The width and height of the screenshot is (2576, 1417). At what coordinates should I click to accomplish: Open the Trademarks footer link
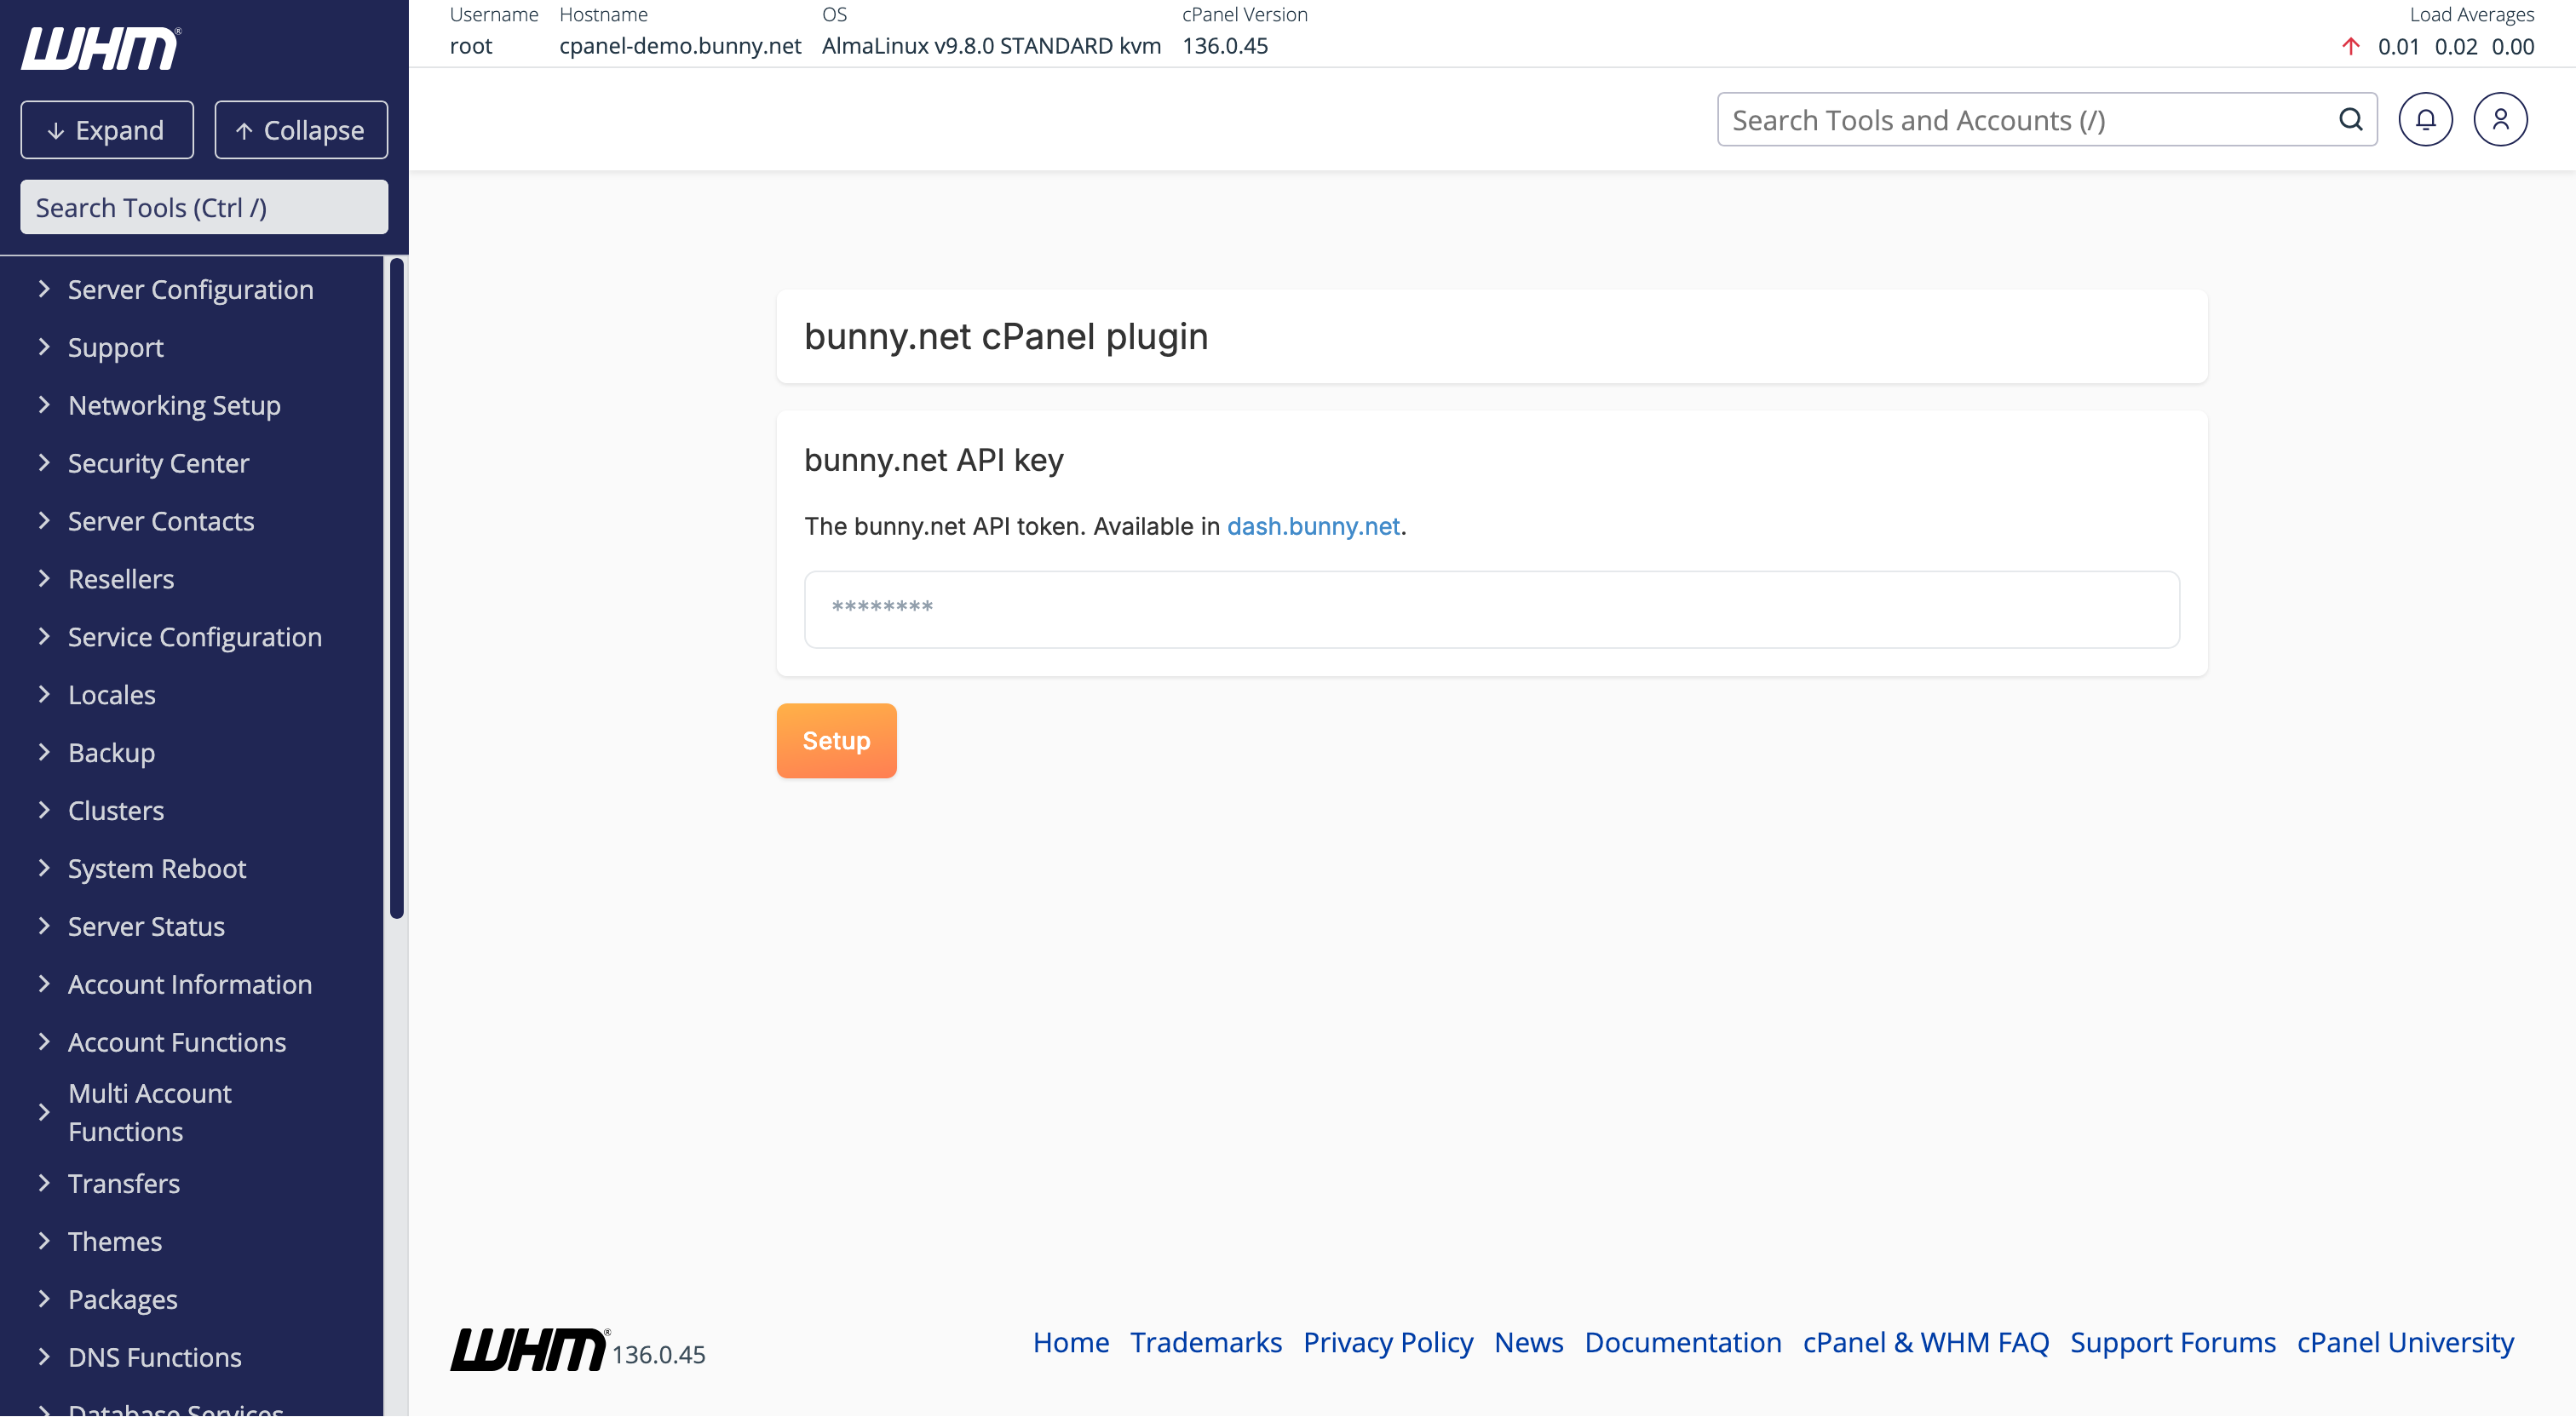1206,1342
